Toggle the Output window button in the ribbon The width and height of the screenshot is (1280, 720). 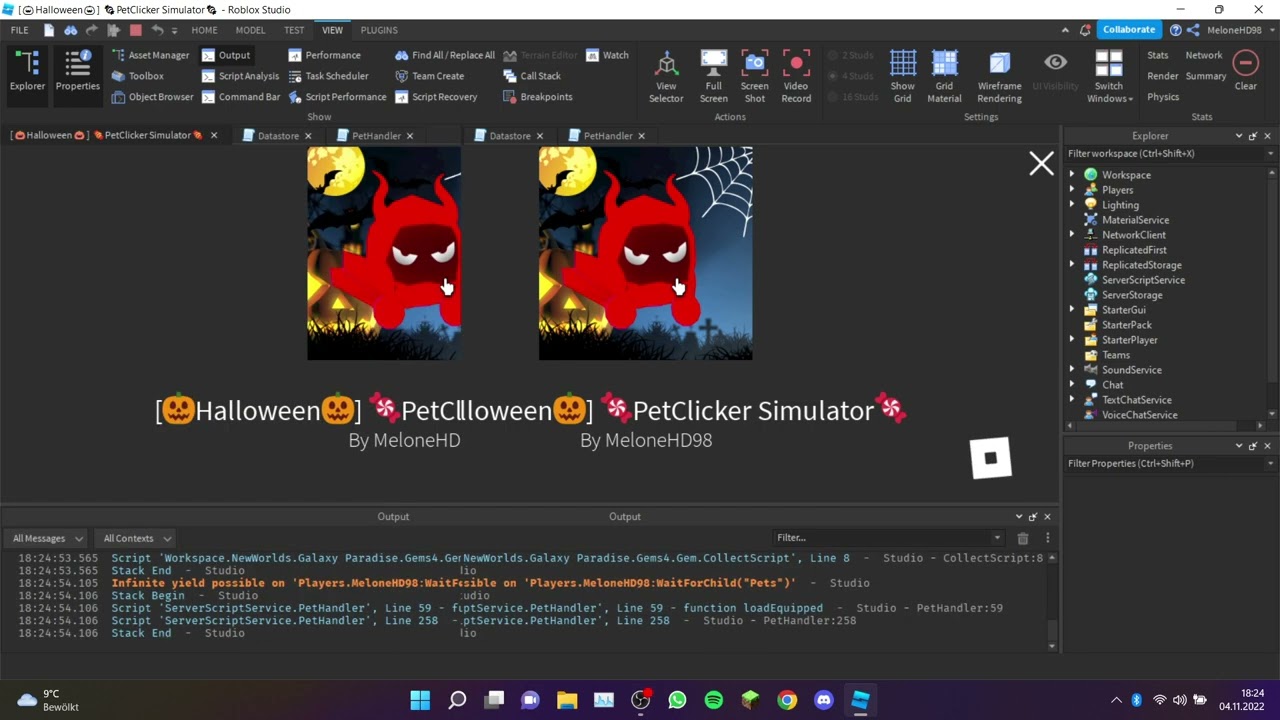click(226, 55)
